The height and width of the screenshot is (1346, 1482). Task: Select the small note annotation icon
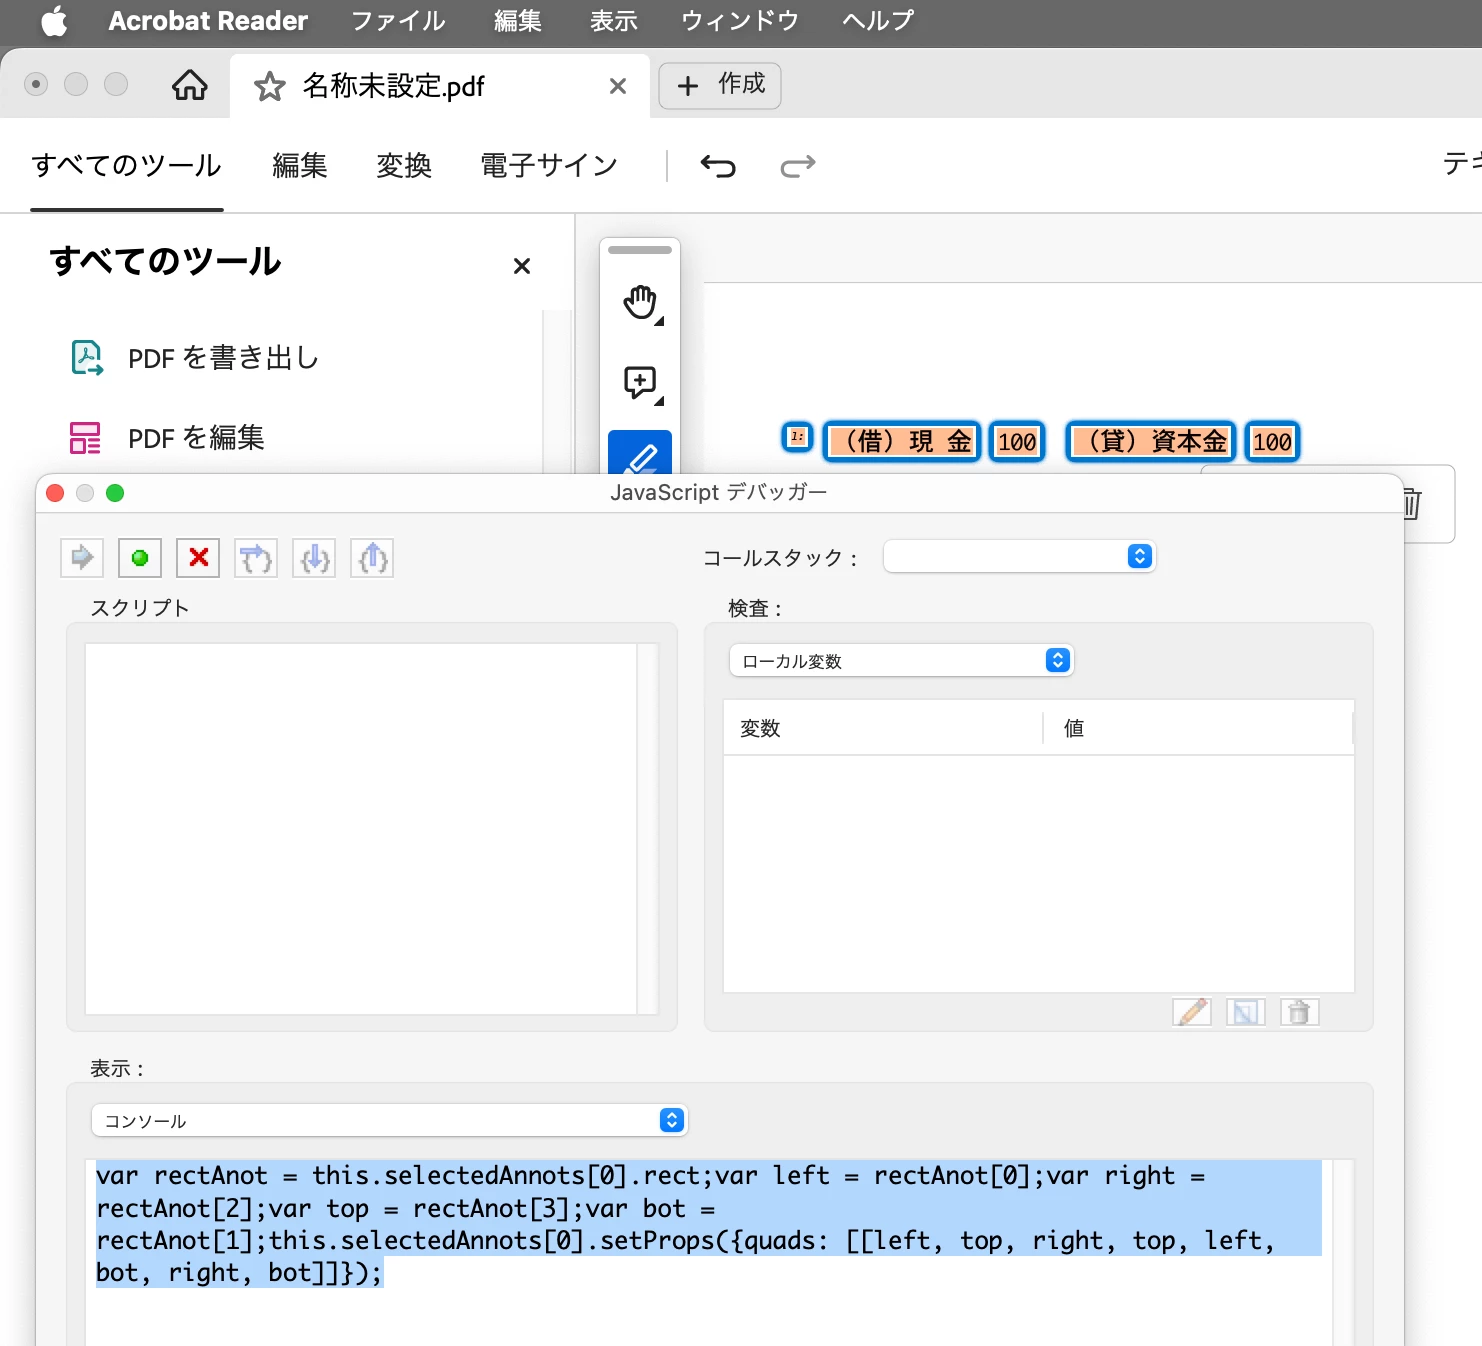click(797, 436)
